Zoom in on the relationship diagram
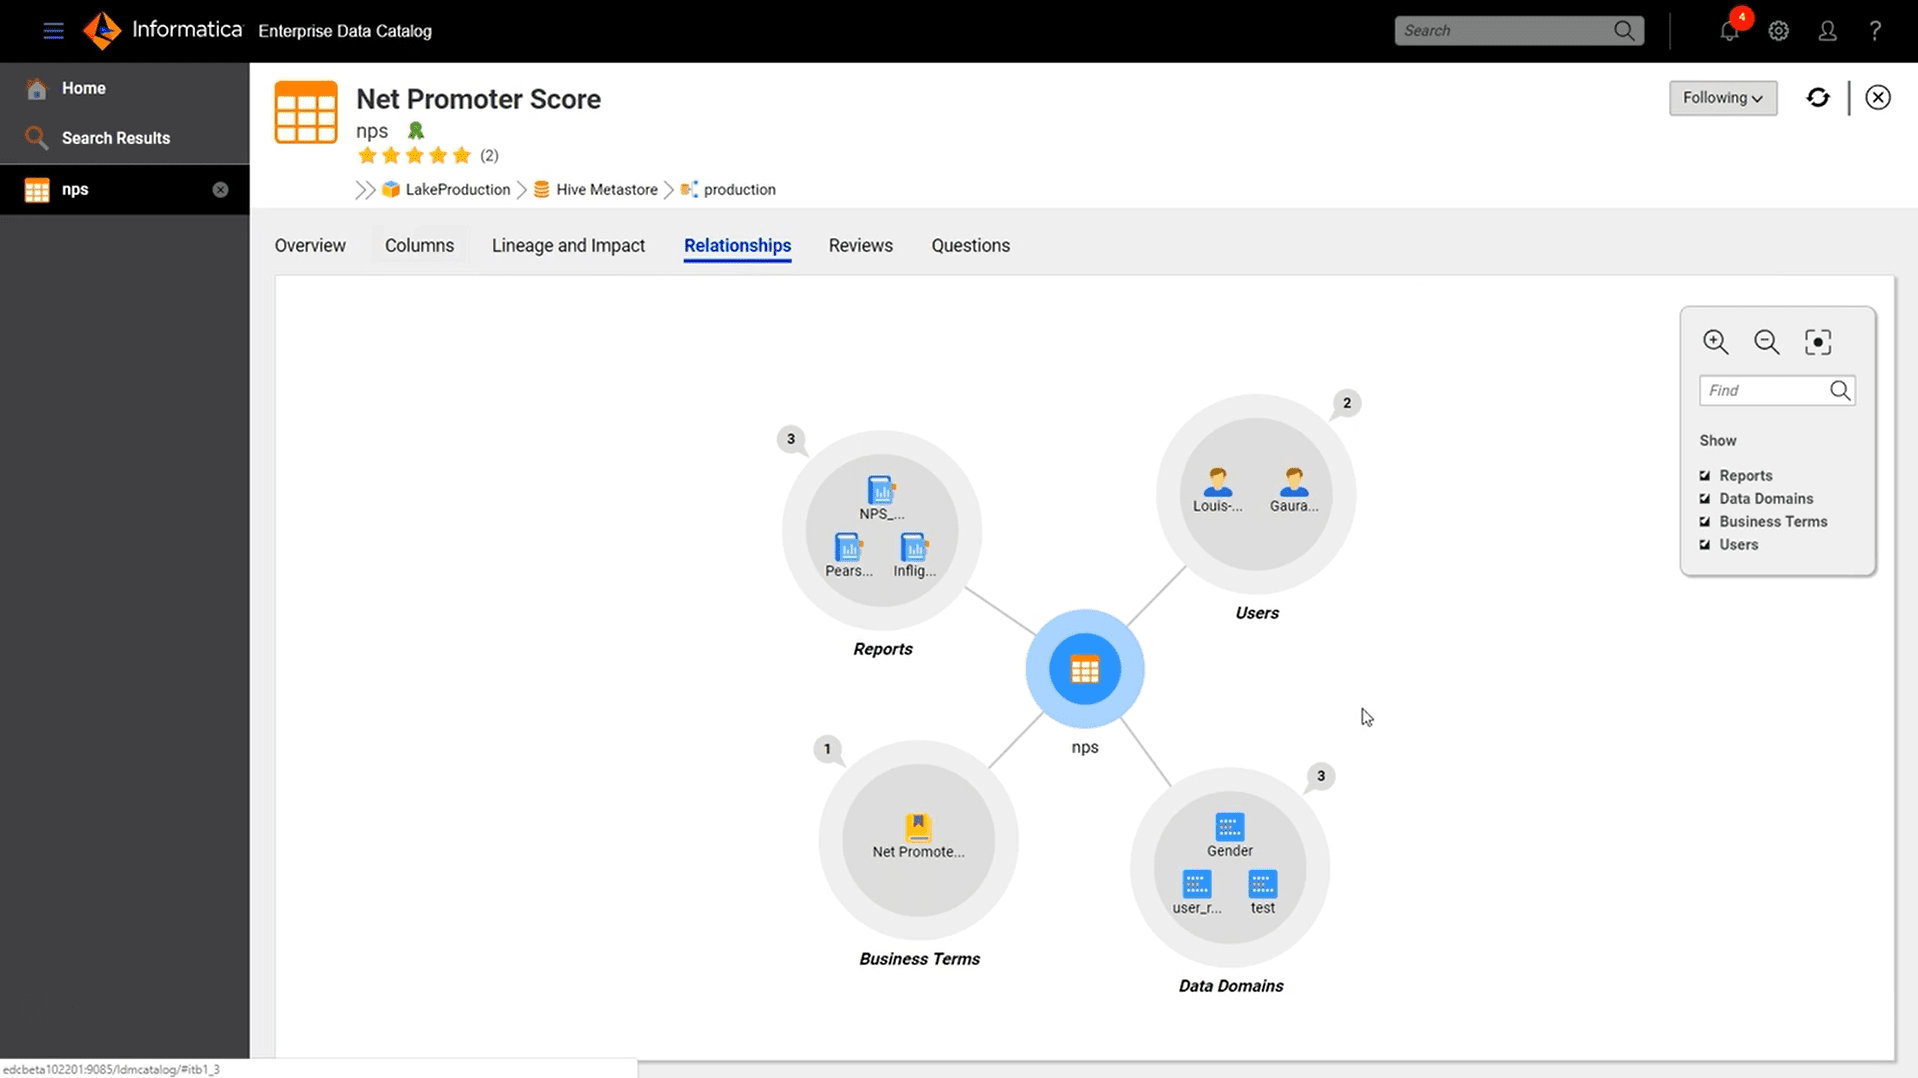This screenshot has width=1918, height=1078. coord(1715,341)
